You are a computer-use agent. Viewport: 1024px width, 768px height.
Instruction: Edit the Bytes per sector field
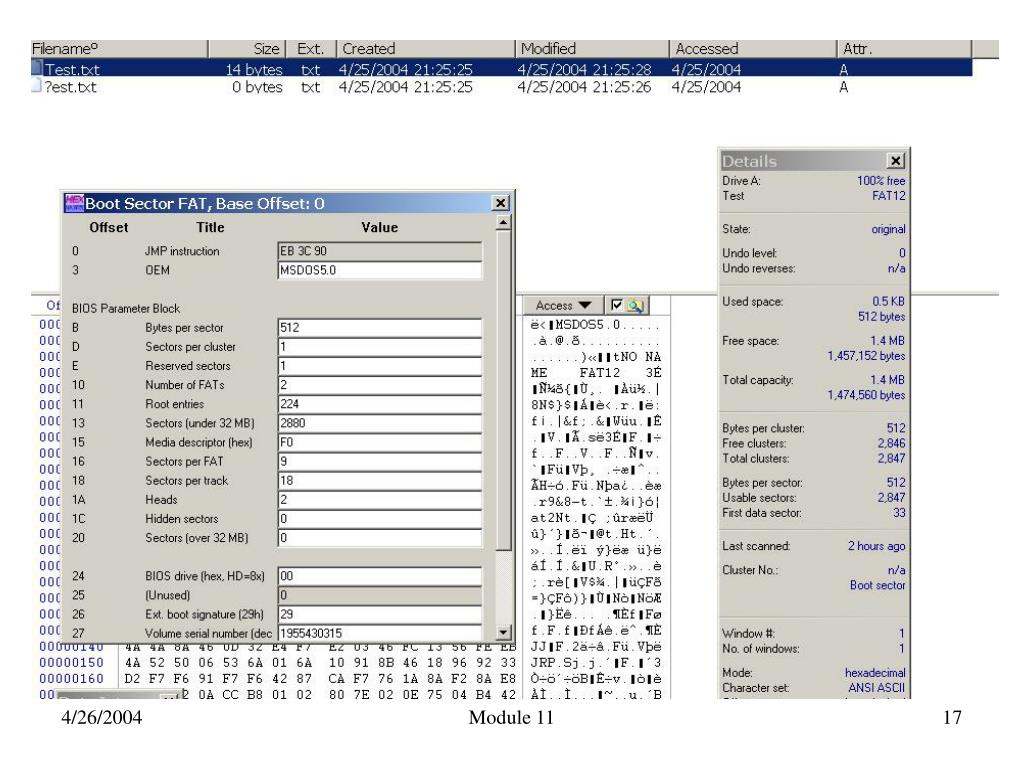379,328
